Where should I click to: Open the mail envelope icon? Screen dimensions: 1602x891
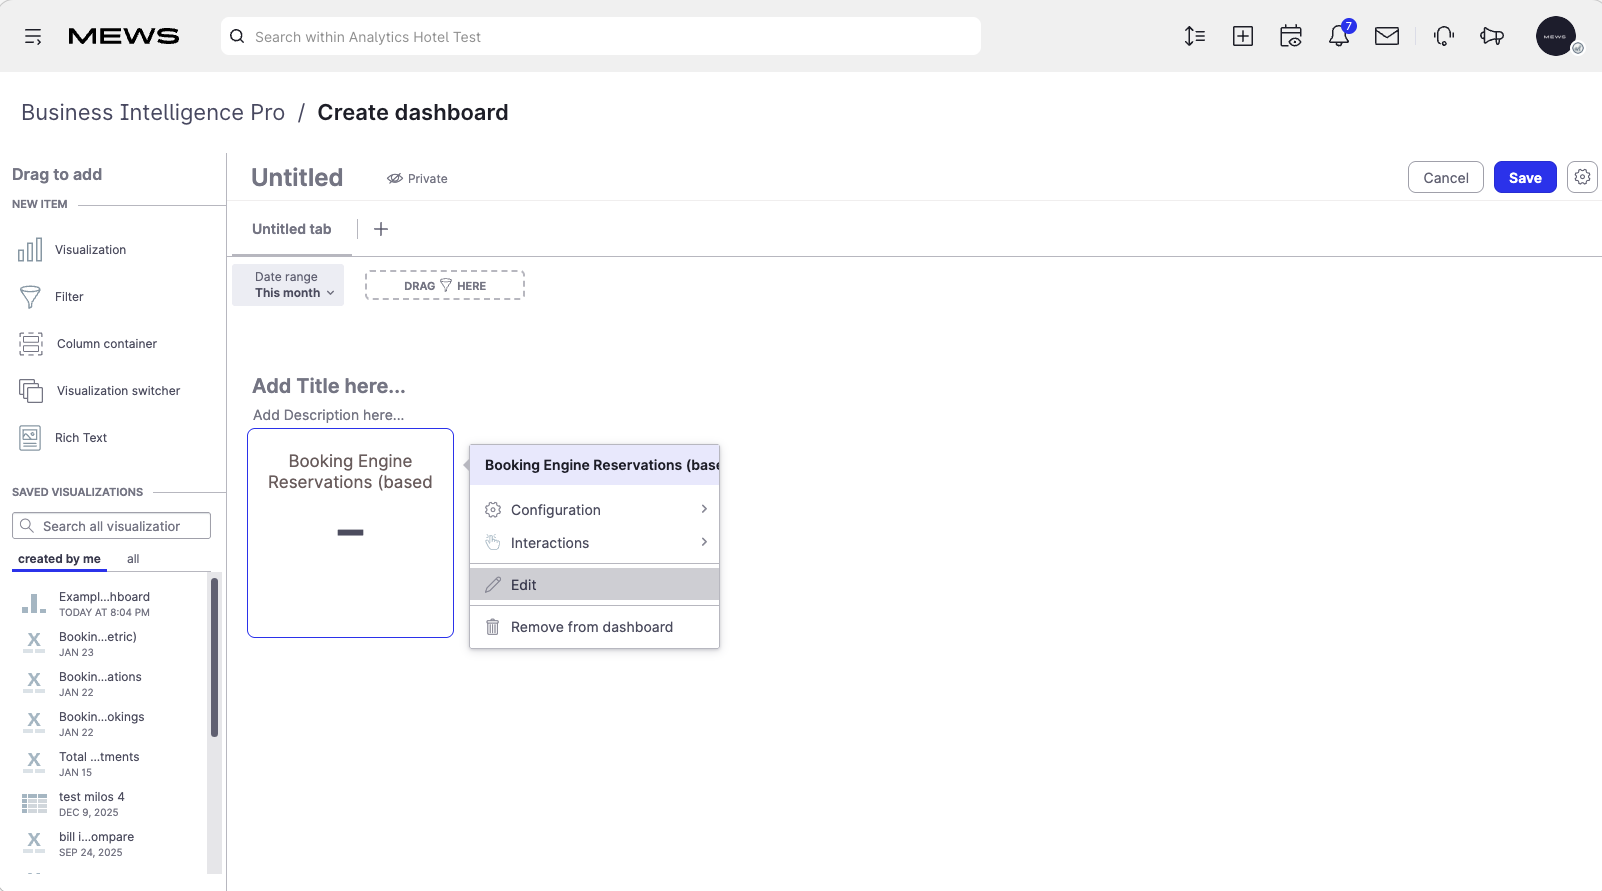pyautogui.click(x=1387, y=37)
